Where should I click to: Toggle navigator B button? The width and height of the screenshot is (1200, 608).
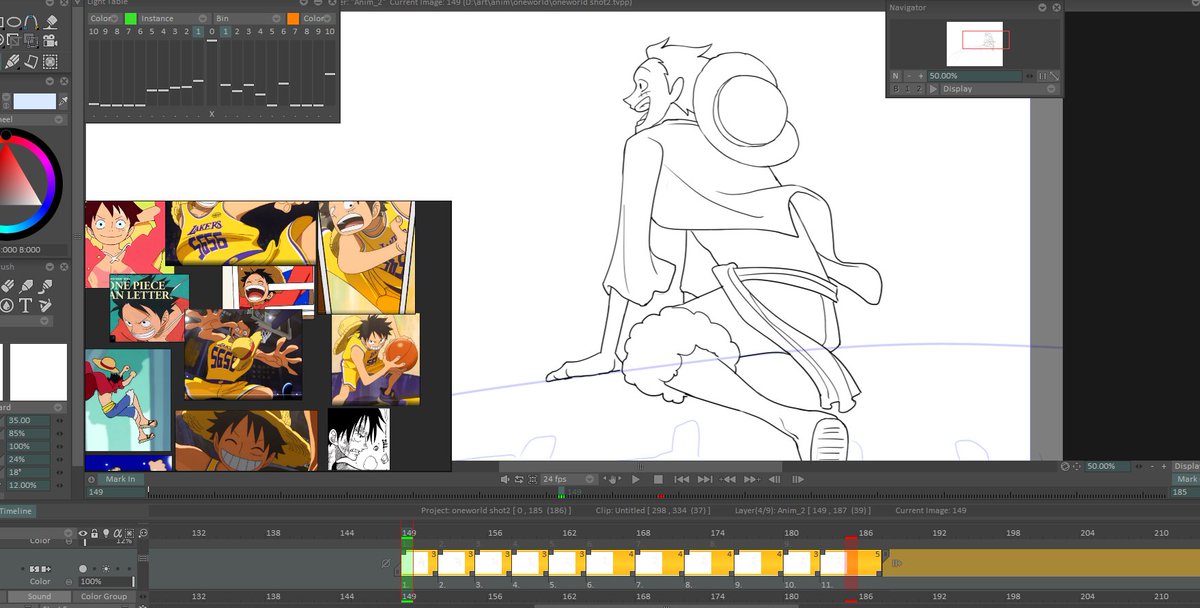[896, 89]
